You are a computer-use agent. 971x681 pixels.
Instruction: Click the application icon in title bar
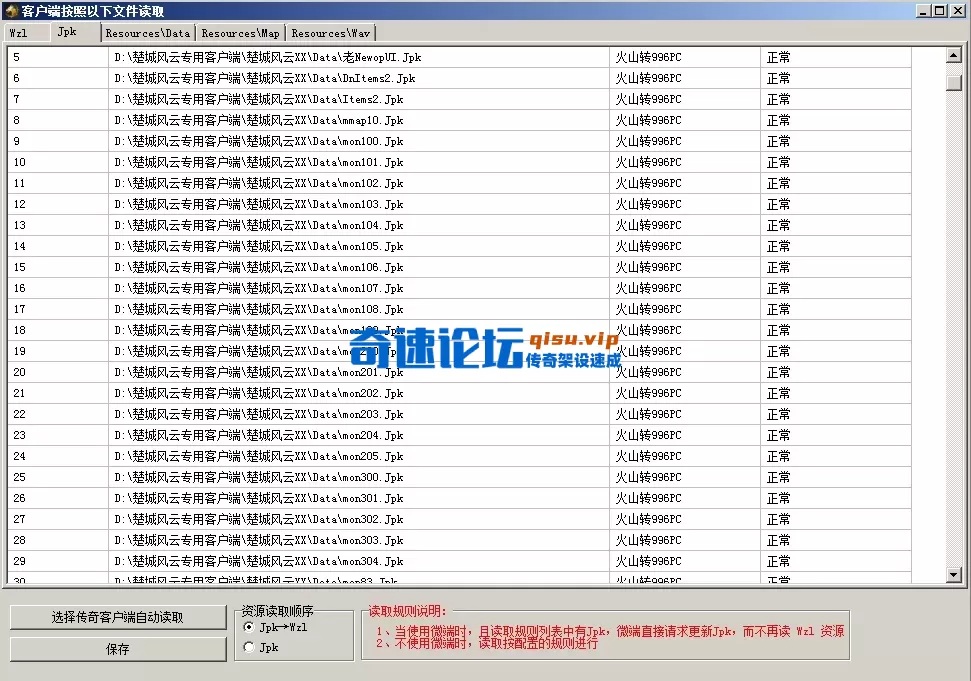(10, 11)
